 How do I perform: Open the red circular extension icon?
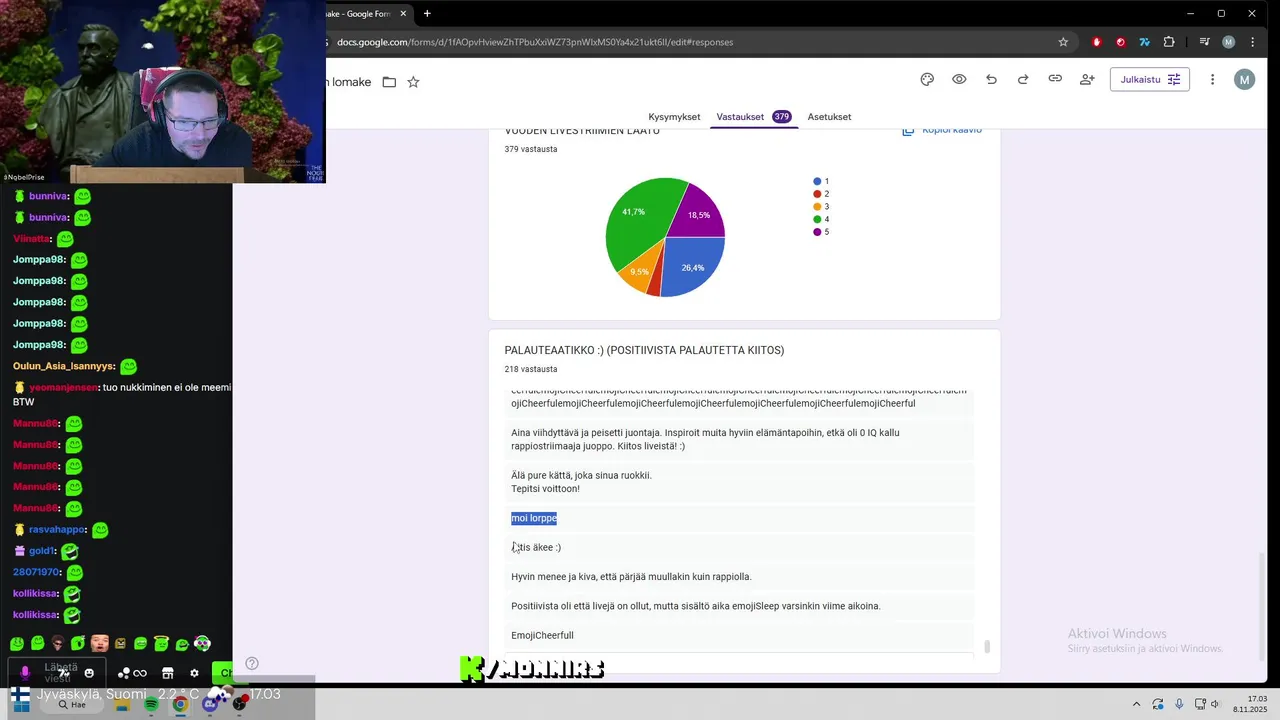tap(1120, 42)
